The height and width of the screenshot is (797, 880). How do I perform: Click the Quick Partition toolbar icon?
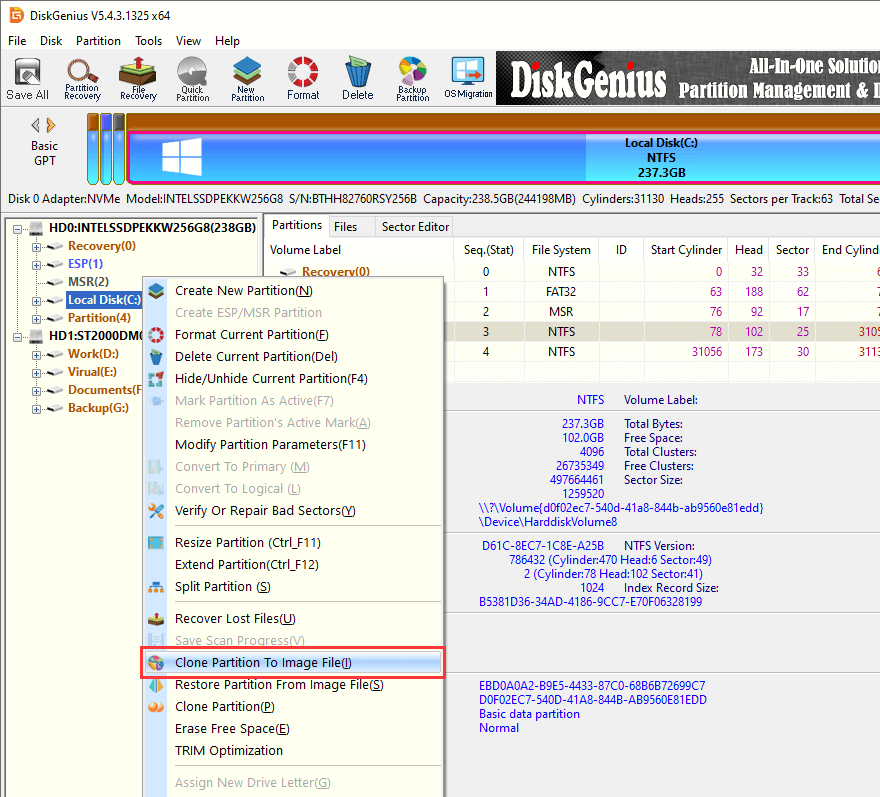[x=193, y=79]
